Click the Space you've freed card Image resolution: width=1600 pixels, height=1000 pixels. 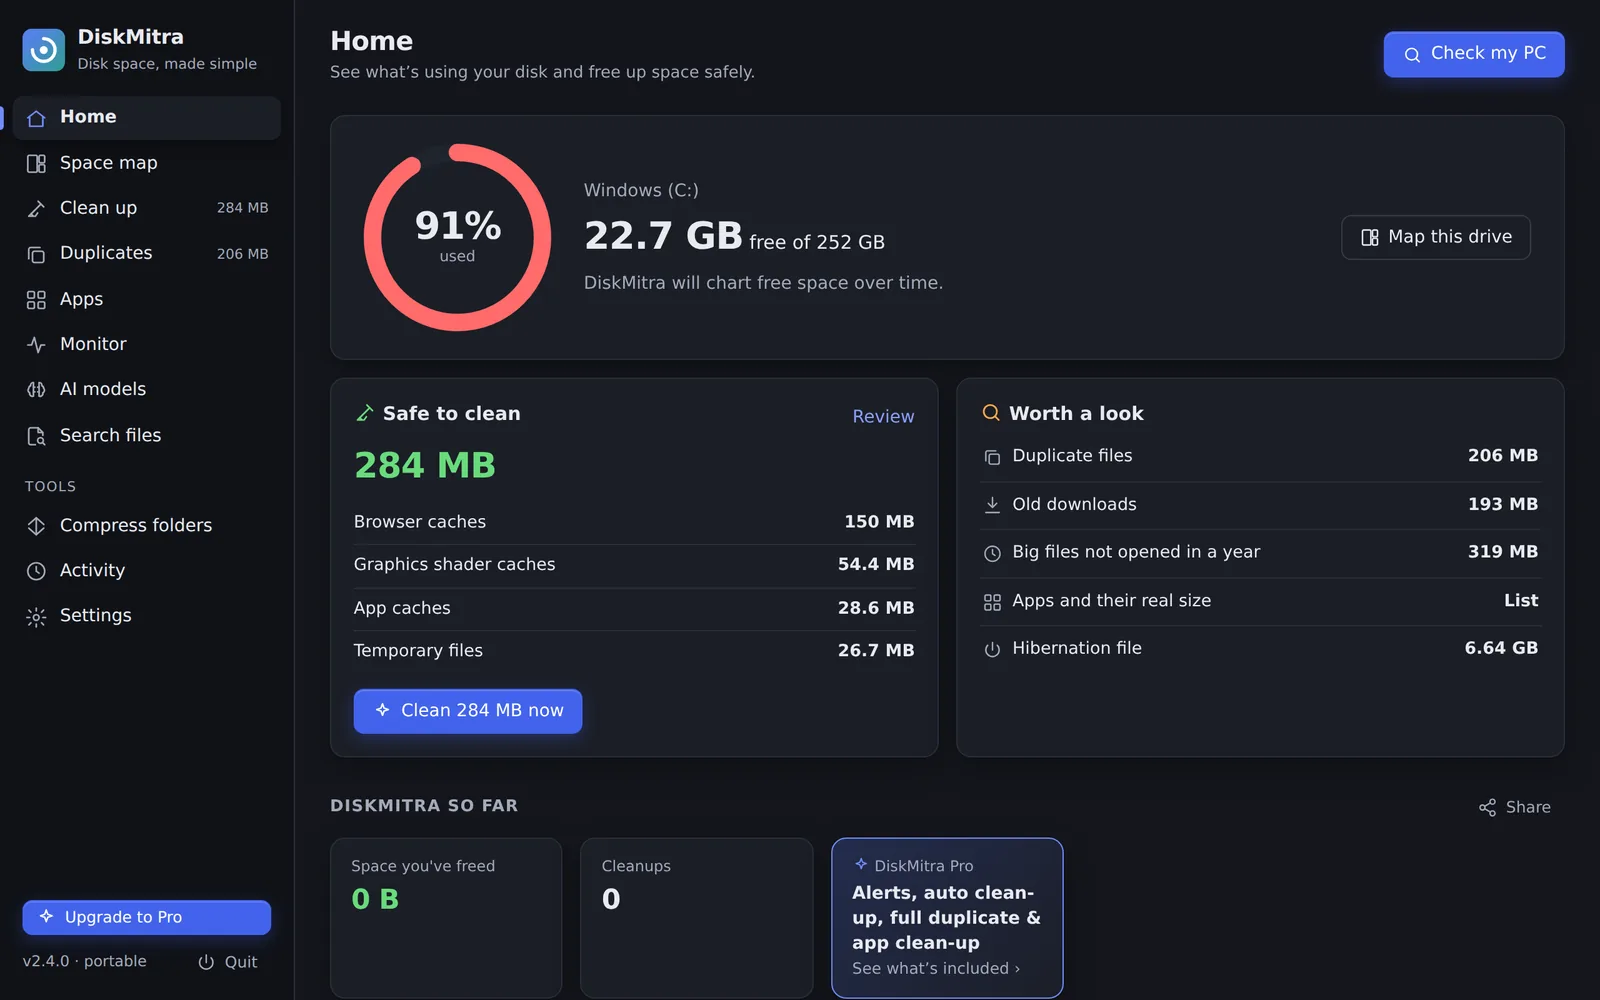(x=446, y=918)
